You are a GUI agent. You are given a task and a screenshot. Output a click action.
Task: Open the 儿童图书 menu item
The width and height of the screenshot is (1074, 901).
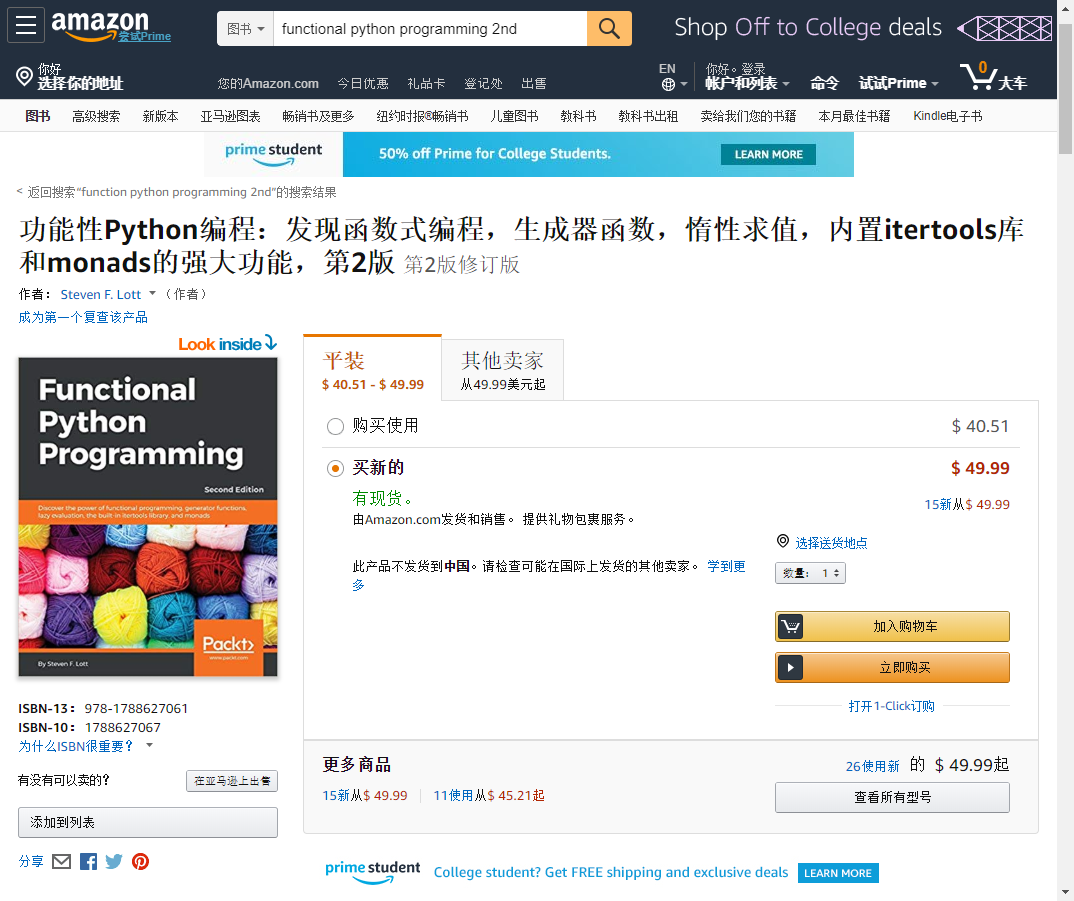[x=514, y=116]
